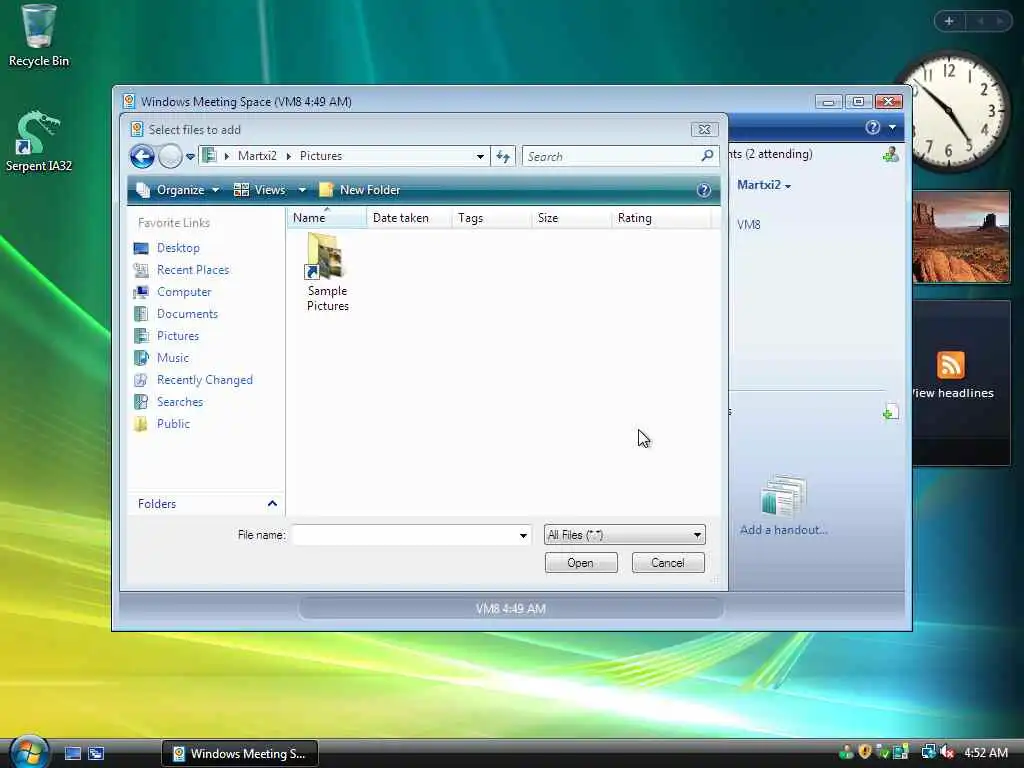
Task: Click the Views toolbar button
Action: (x=260, y=190)
